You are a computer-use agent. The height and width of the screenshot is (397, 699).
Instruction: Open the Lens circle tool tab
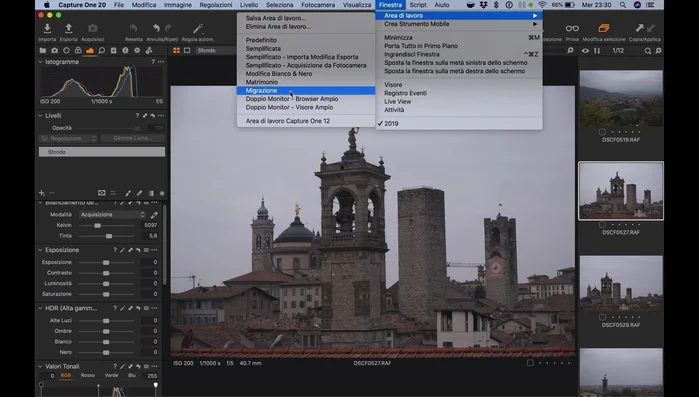coord(66,50)
